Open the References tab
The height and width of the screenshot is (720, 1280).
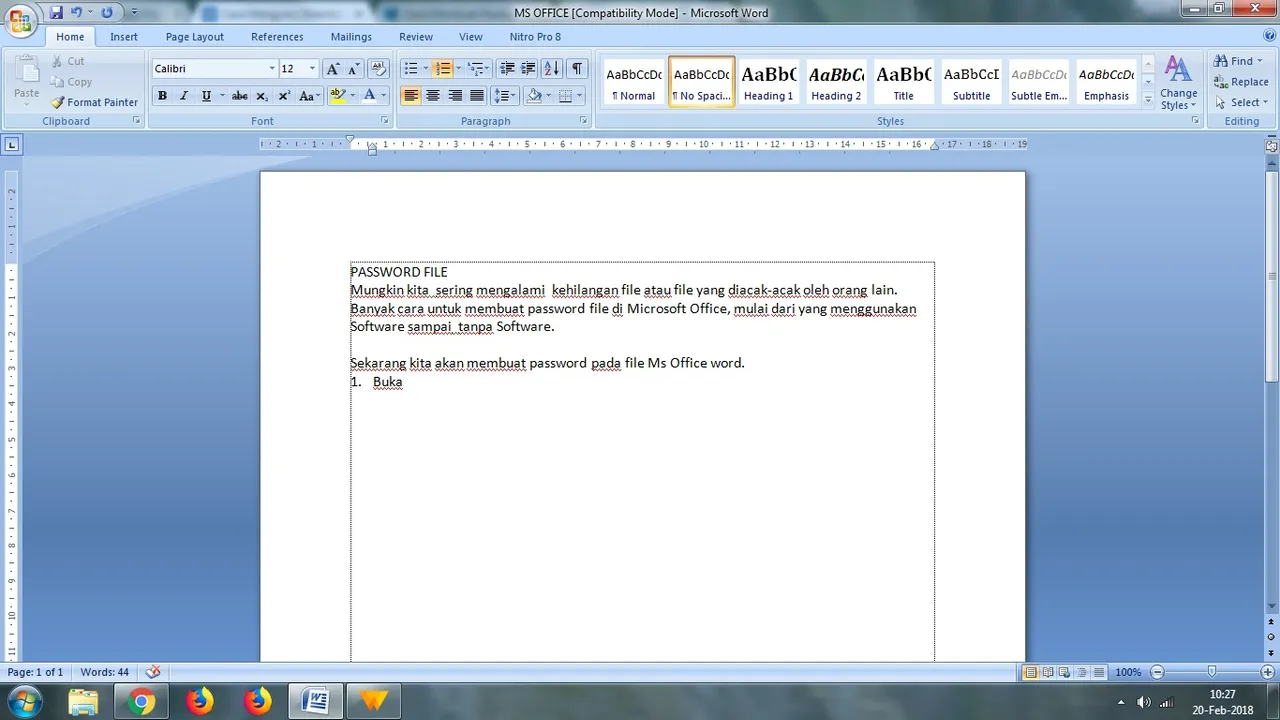coord(277,37)
